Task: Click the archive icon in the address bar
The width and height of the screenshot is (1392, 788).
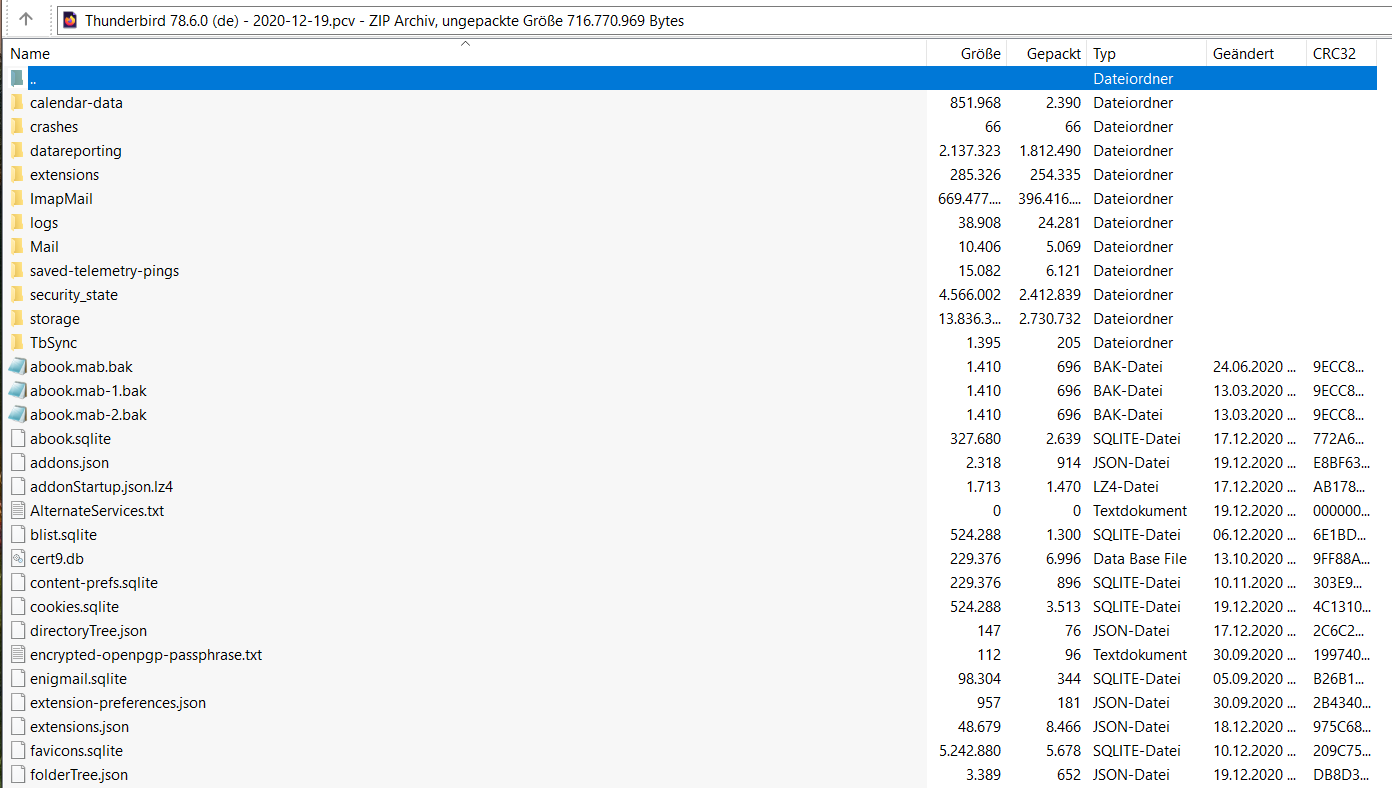Action: [x=70, y=20]
